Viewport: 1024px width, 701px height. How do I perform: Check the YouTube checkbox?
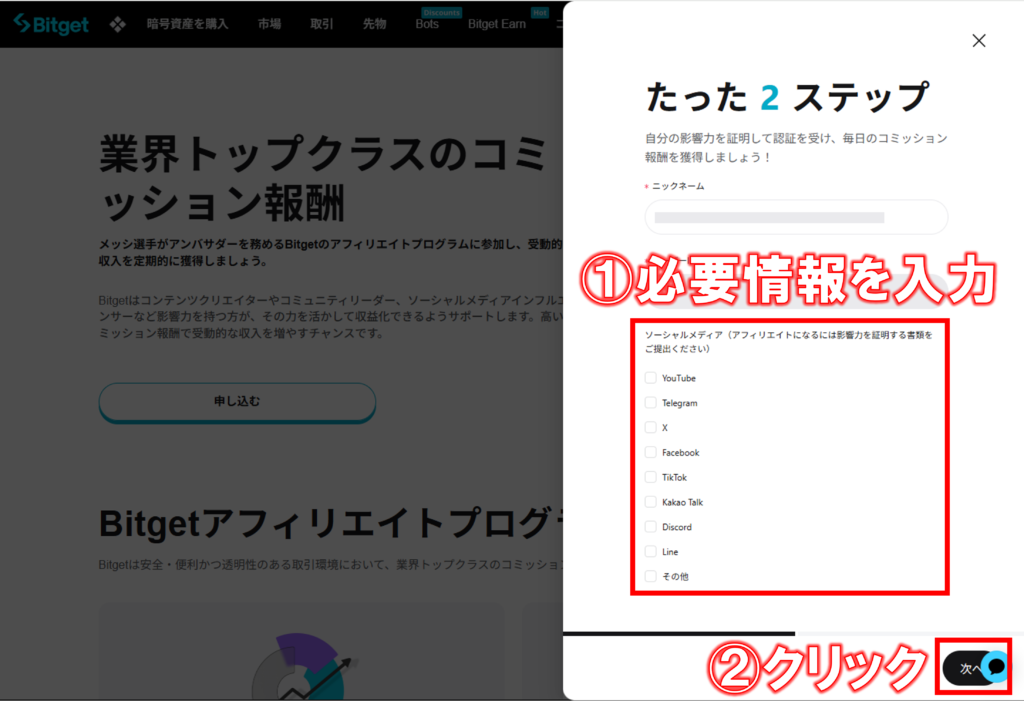coord(650,378)
